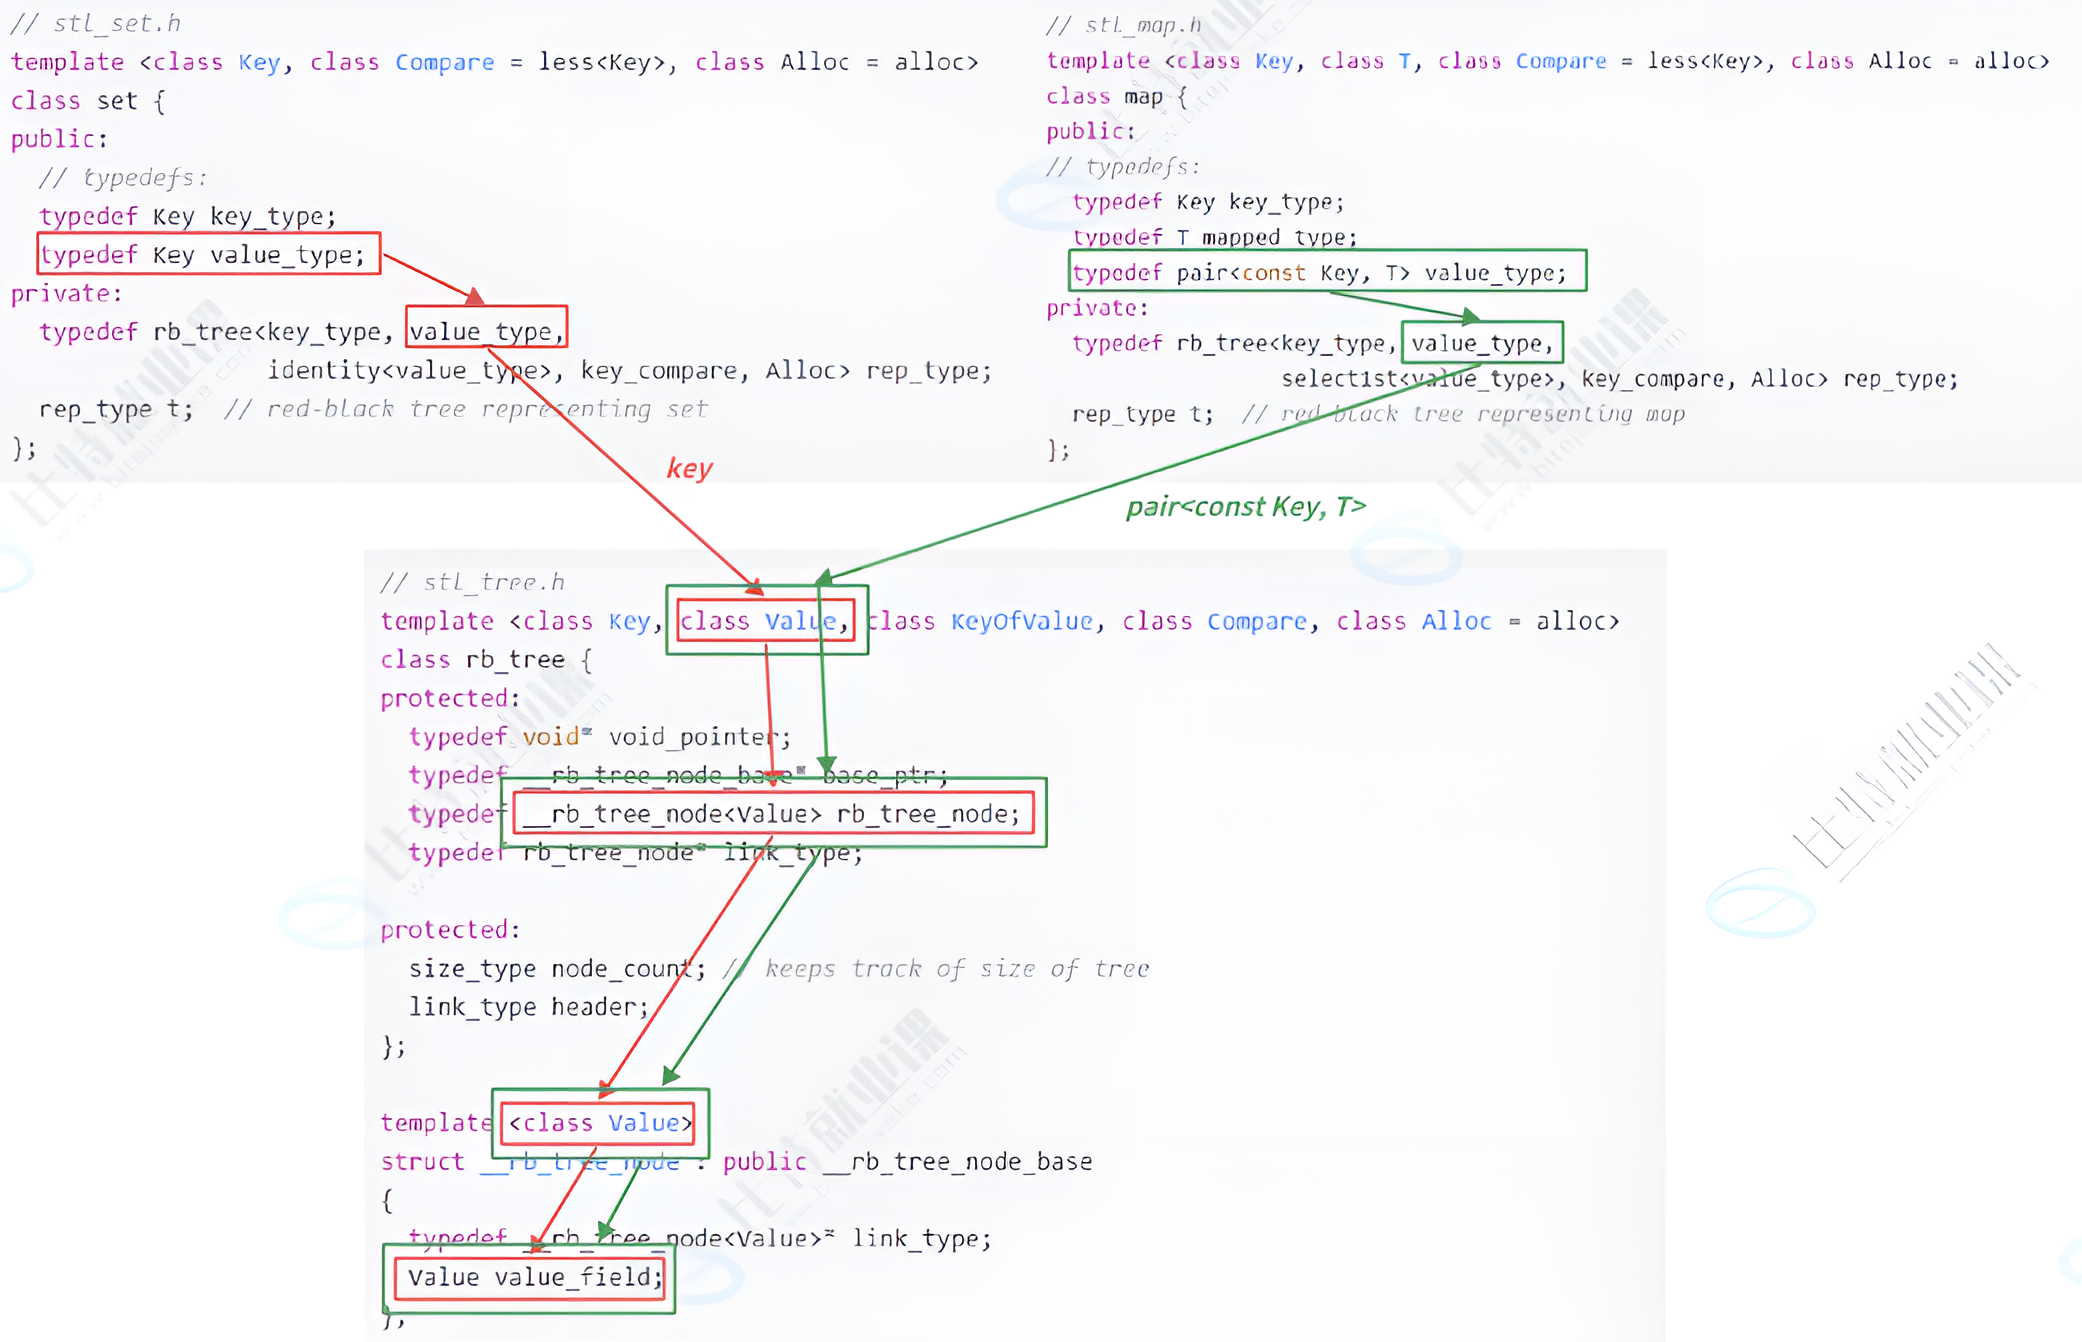Click the '// stl_set.h' comment

click(x=96, y=22)
